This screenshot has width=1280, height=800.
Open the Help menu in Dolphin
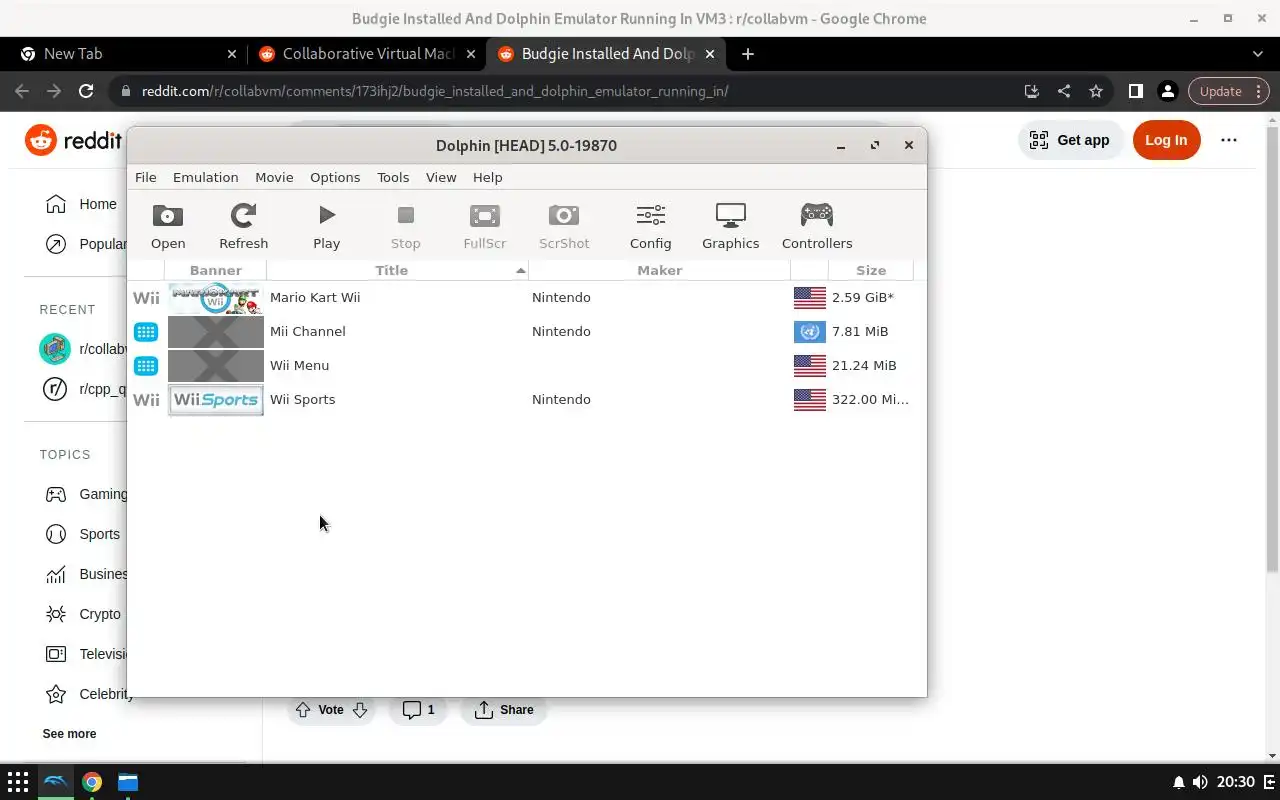[487, 177]
